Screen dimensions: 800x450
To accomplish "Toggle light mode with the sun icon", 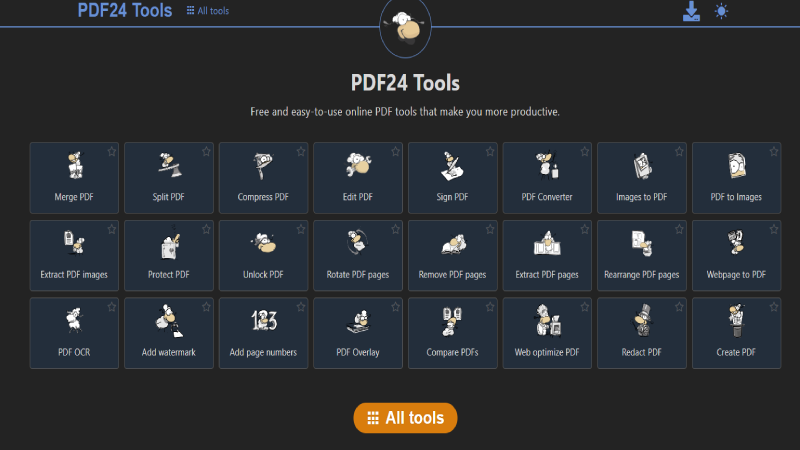I will coord(721,11).
